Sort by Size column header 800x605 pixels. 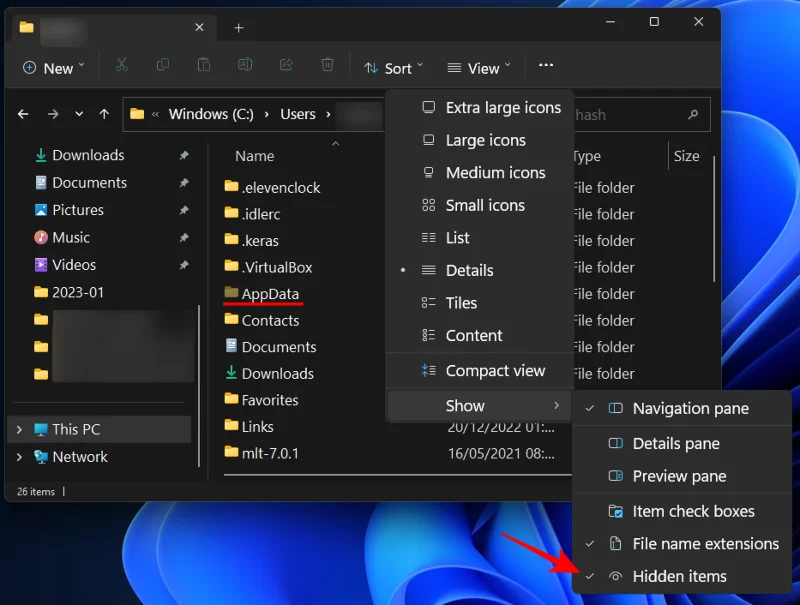(686, 156)
